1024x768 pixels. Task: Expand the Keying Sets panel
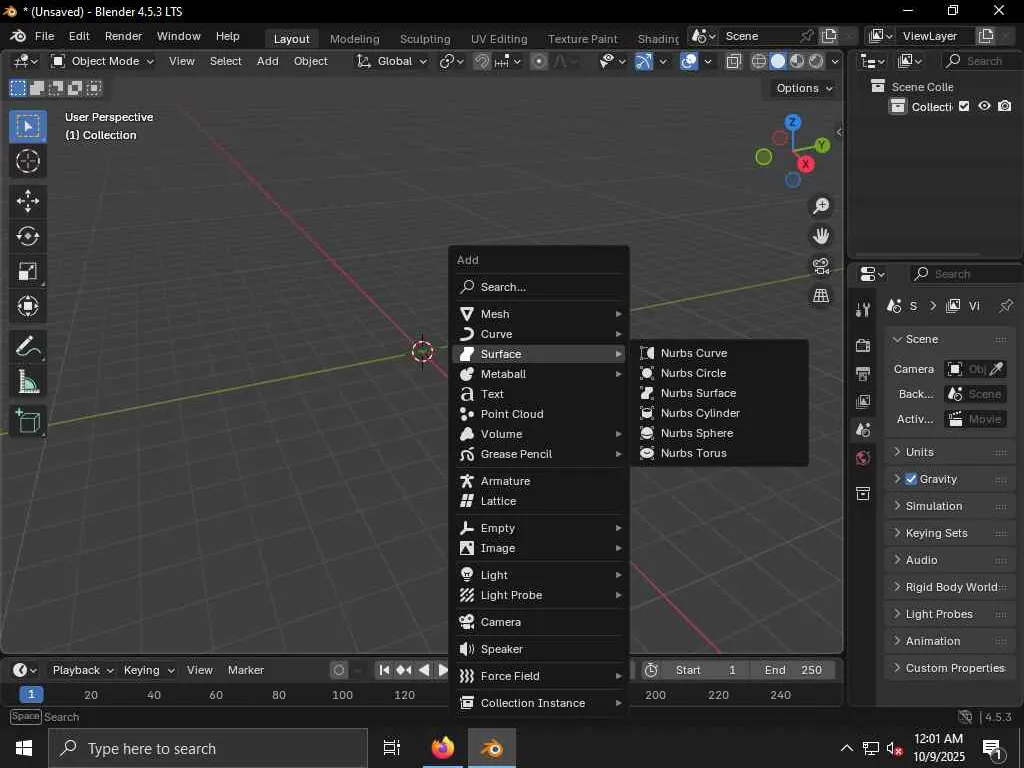point(951,533)
